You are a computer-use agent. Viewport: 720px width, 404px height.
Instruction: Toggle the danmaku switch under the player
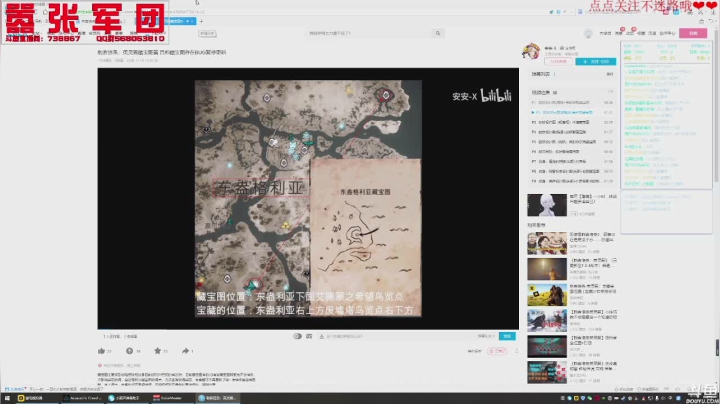(x=298, y=336)
